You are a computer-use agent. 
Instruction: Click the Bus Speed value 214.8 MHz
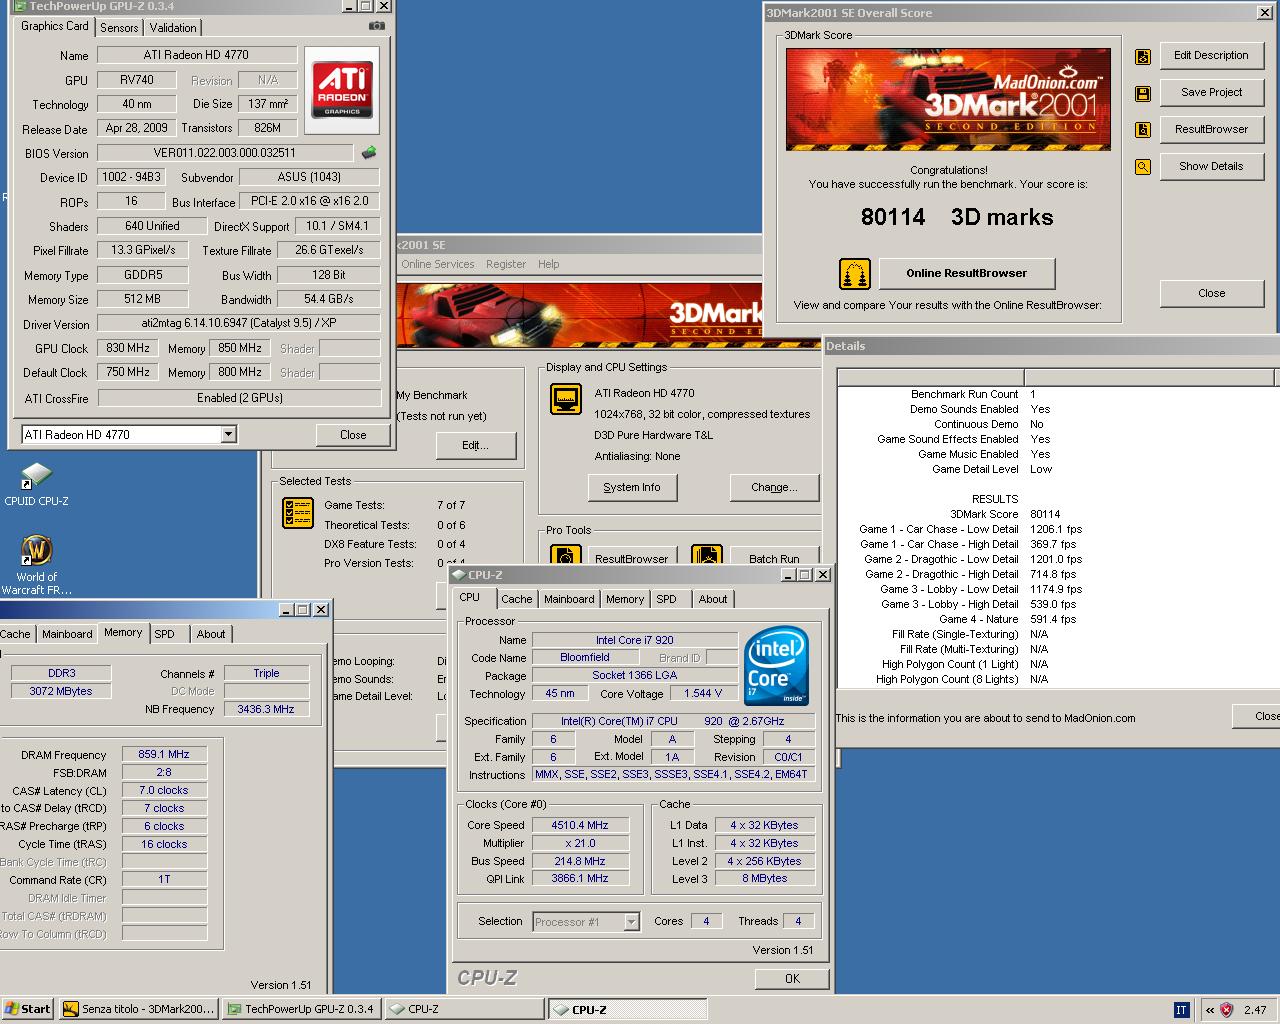click(580, 861)
